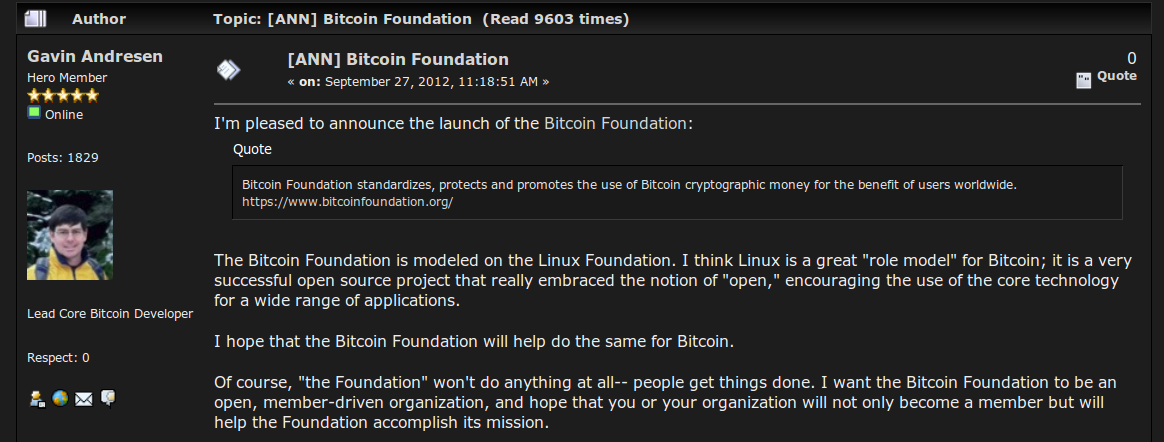Open Gavin Andresen's view profile icon
The width and height of the screenshot is (1164, 442).
[36, 399]
